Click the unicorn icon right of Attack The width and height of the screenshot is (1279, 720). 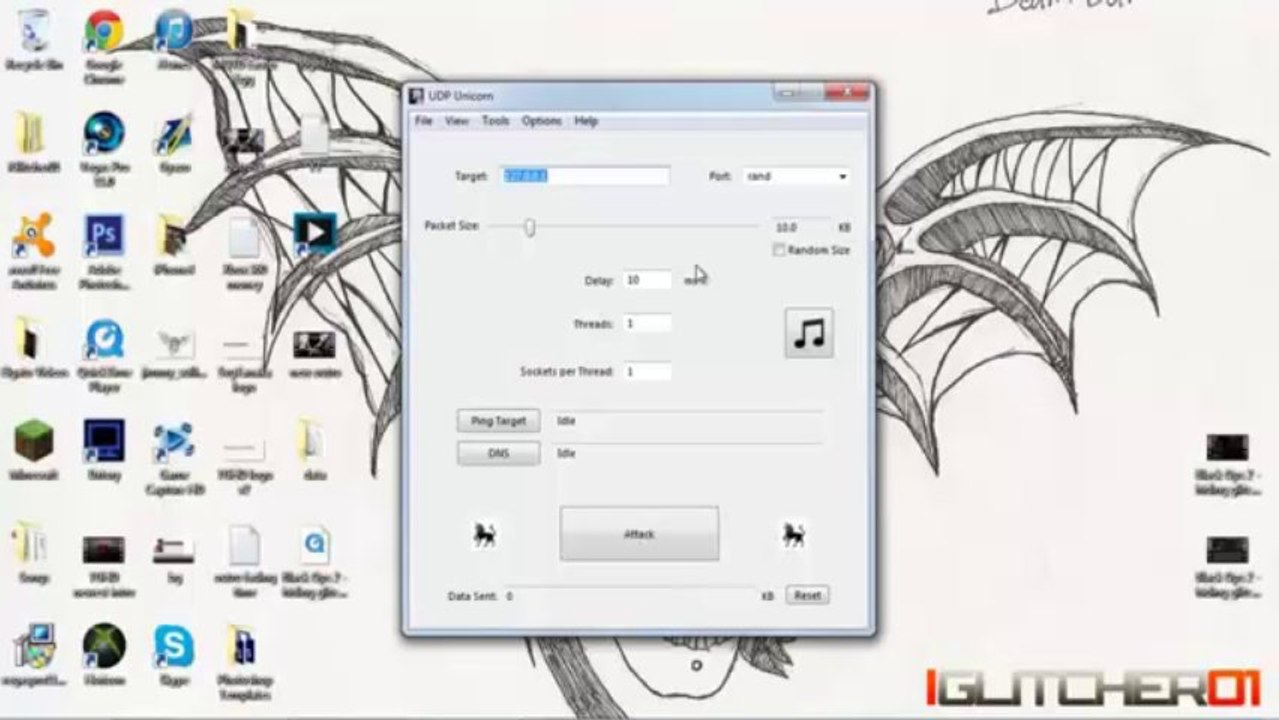pyautogui.click(x=794, y=535)
